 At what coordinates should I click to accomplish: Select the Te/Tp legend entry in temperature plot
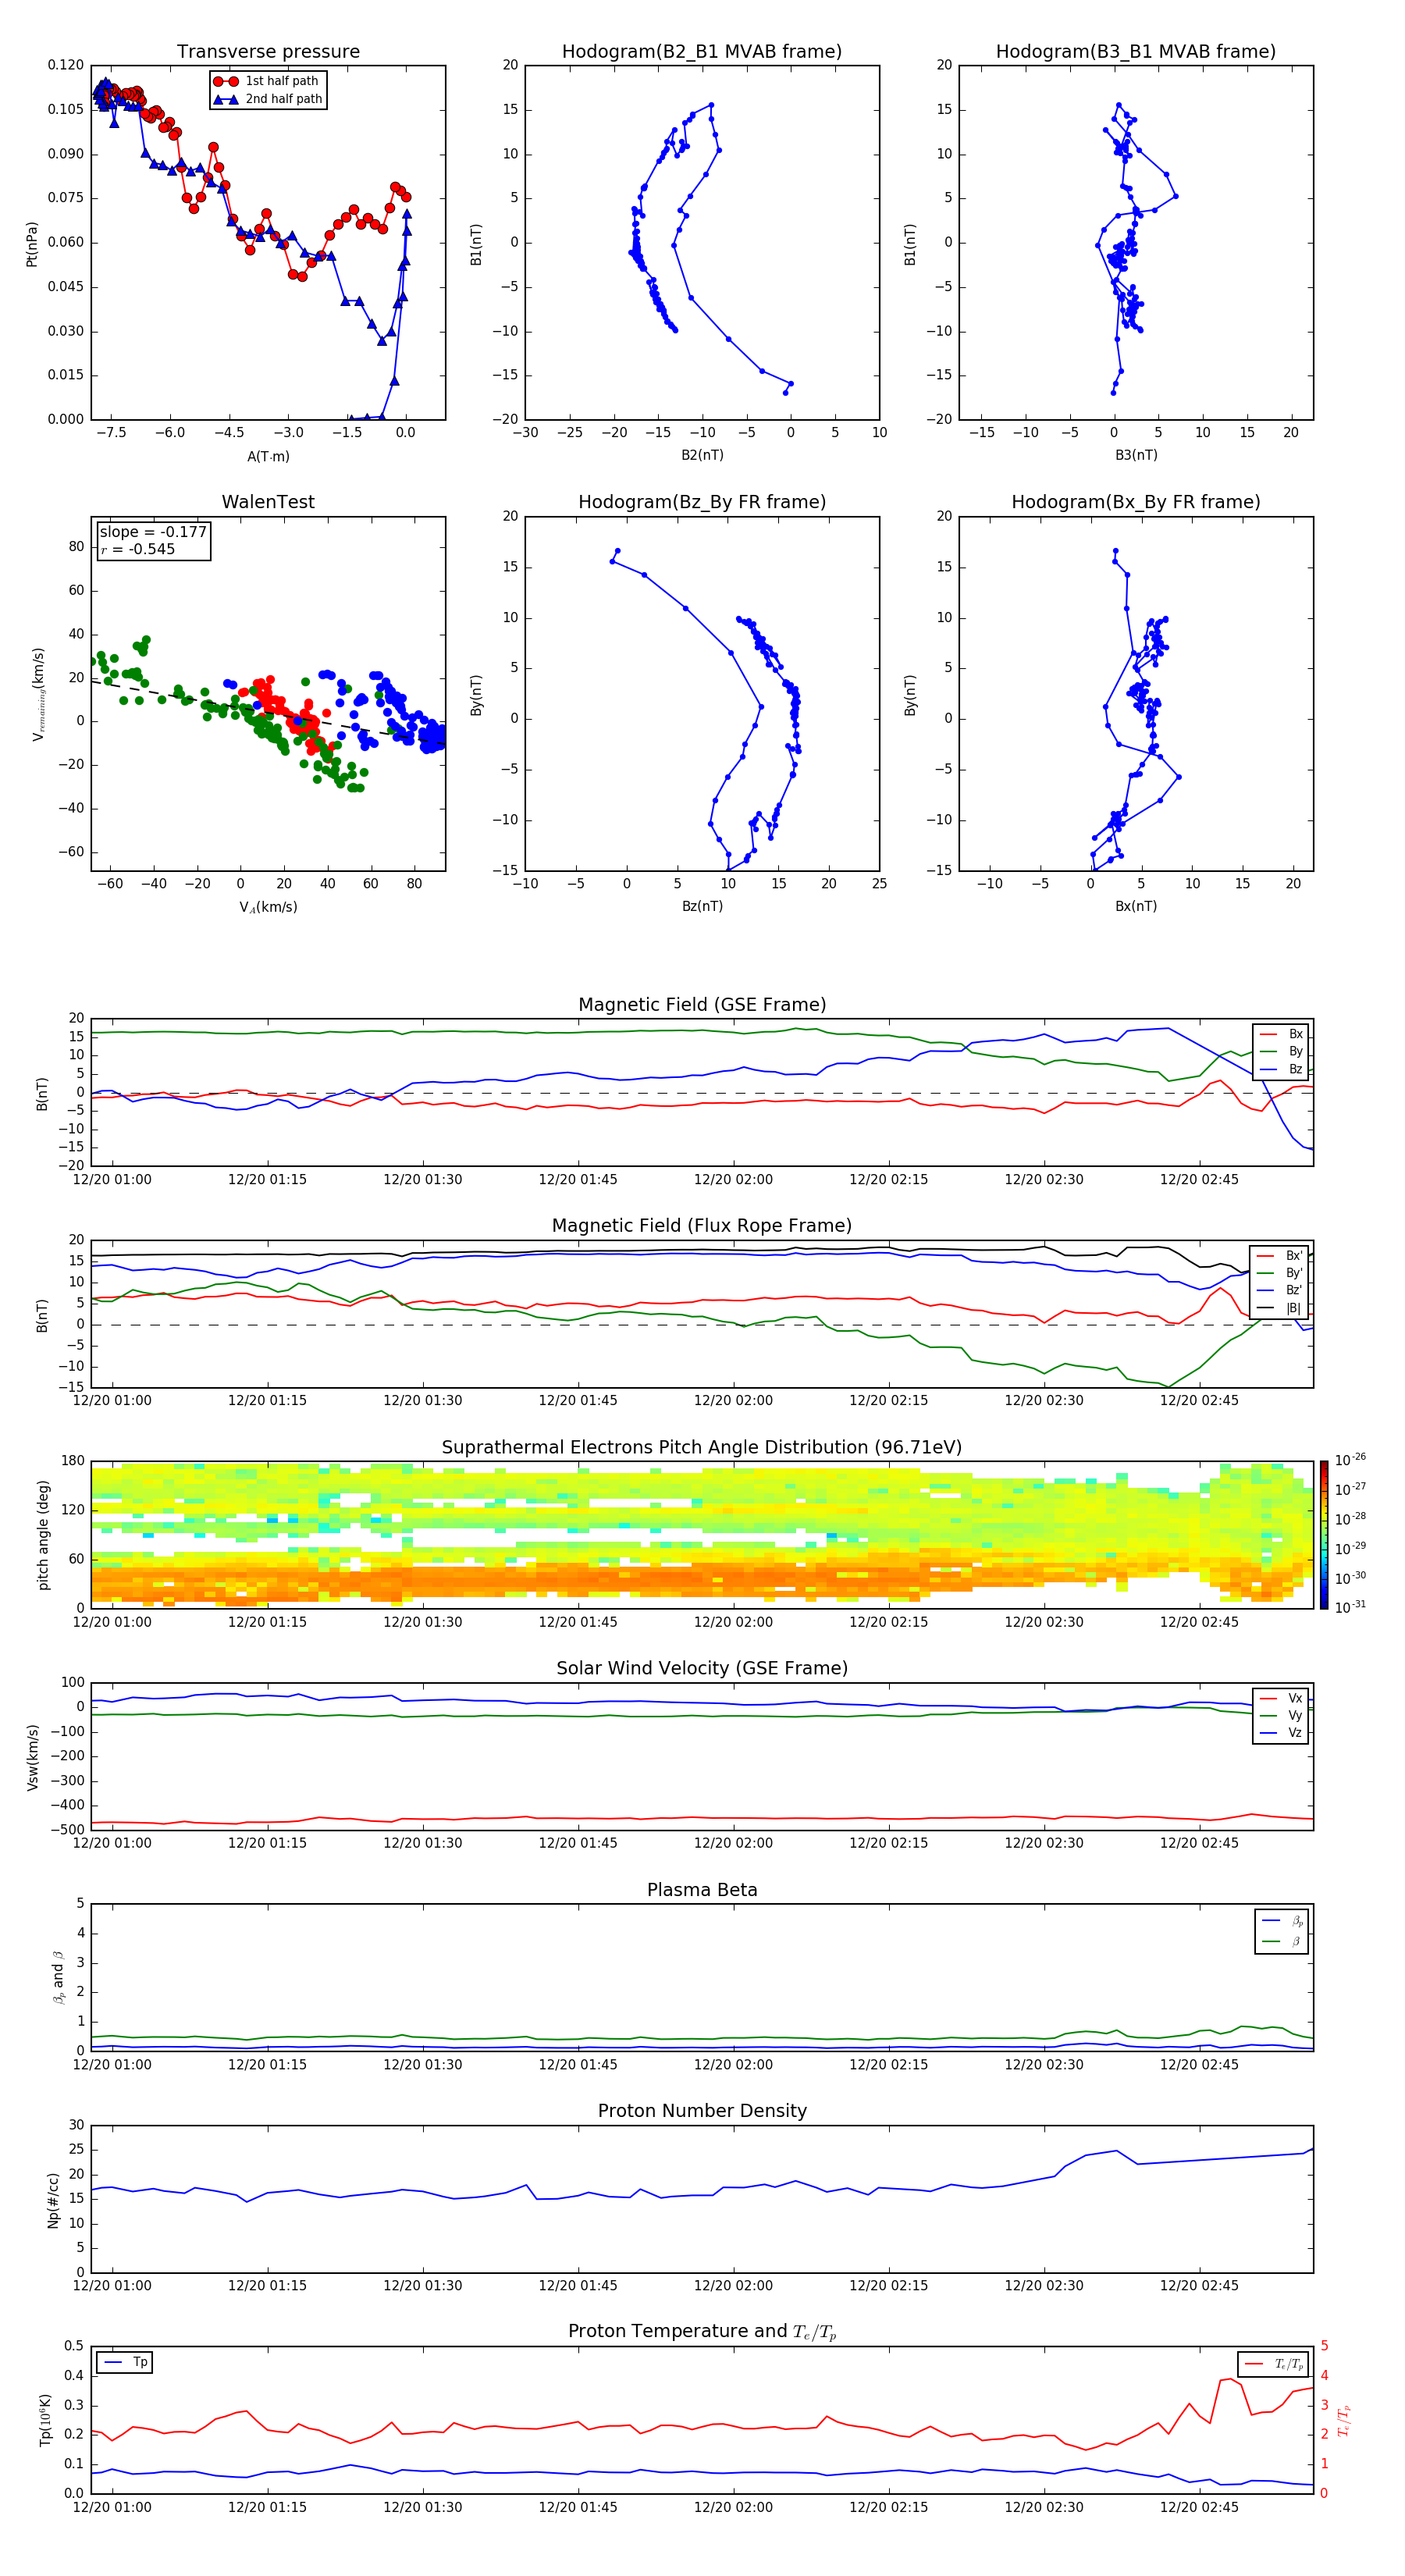pyautogui.click(x=1273, y=2364)
